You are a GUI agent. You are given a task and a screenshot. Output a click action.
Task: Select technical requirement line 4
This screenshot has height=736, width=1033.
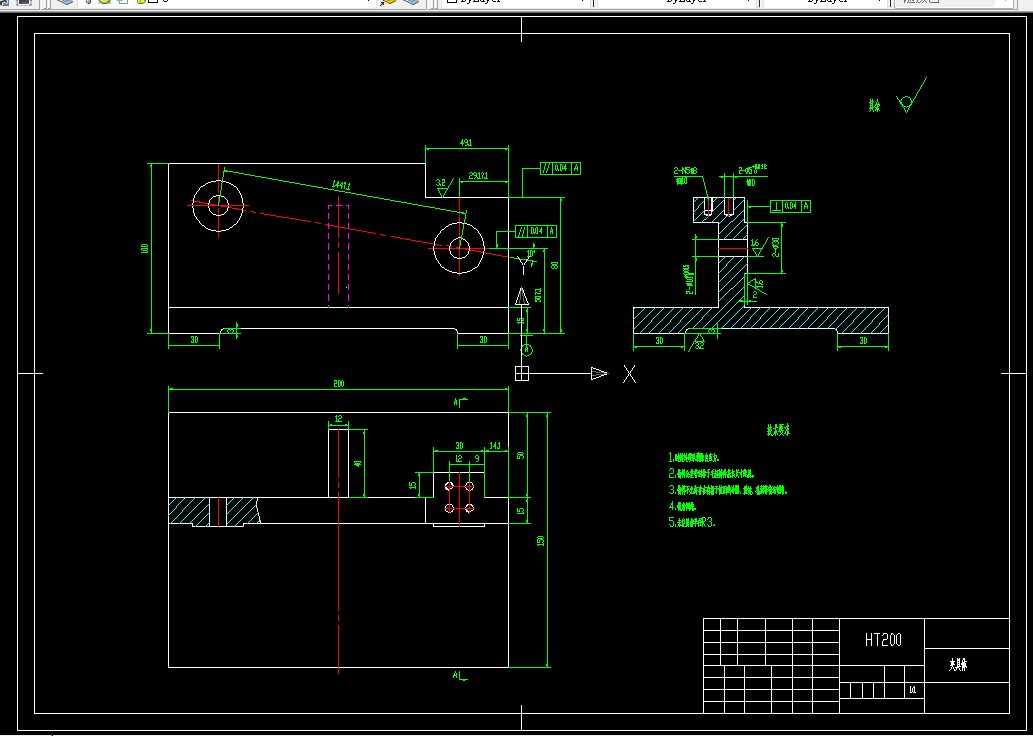pyautogui.click(x=683, y=506)
